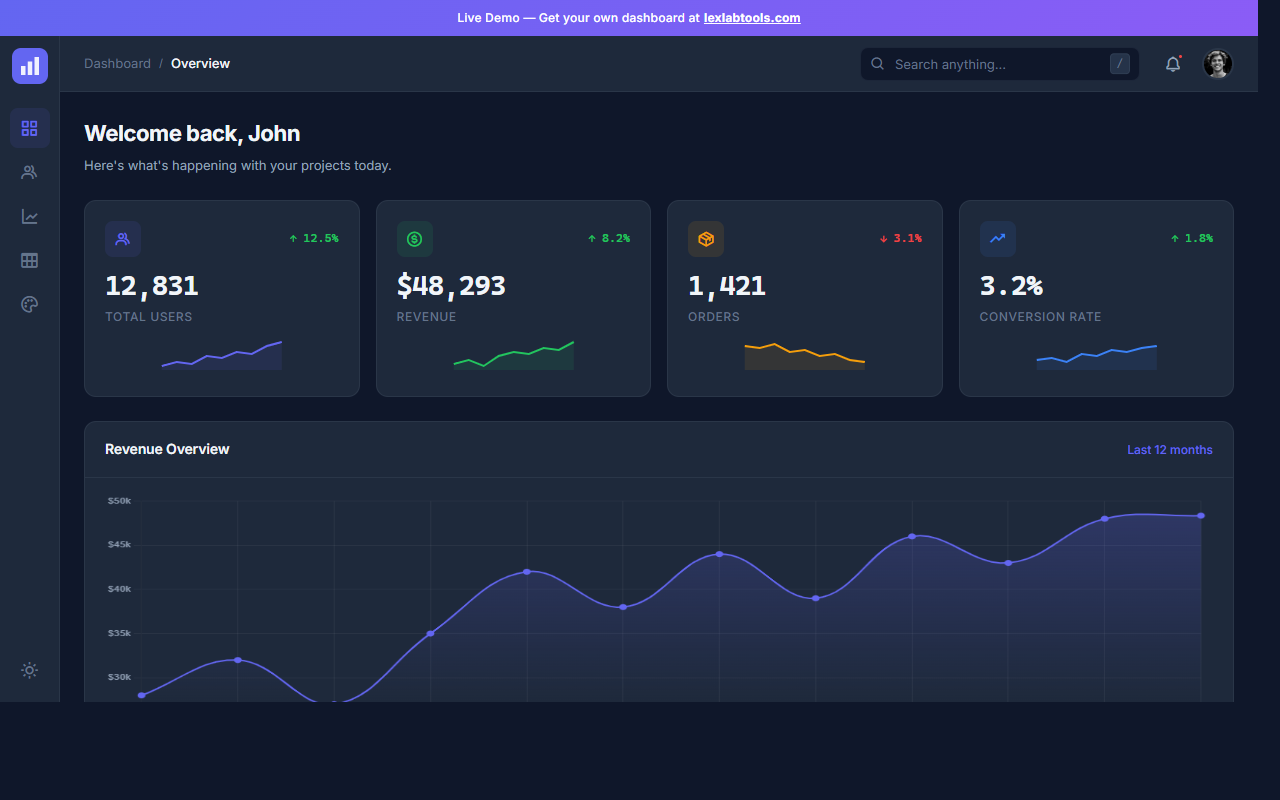Navigate to Dashboard in the breadcrumb

tap(117, 63)
